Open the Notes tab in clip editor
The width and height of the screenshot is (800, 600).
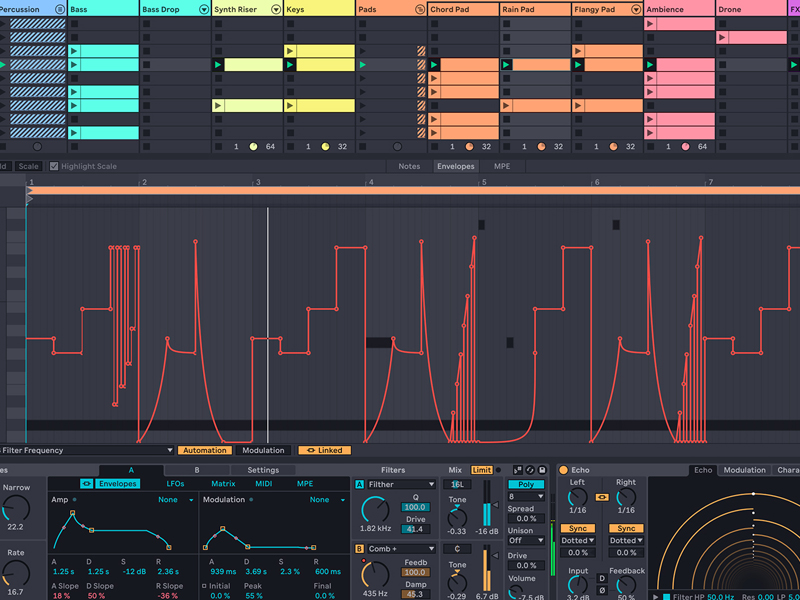point(409,166)
